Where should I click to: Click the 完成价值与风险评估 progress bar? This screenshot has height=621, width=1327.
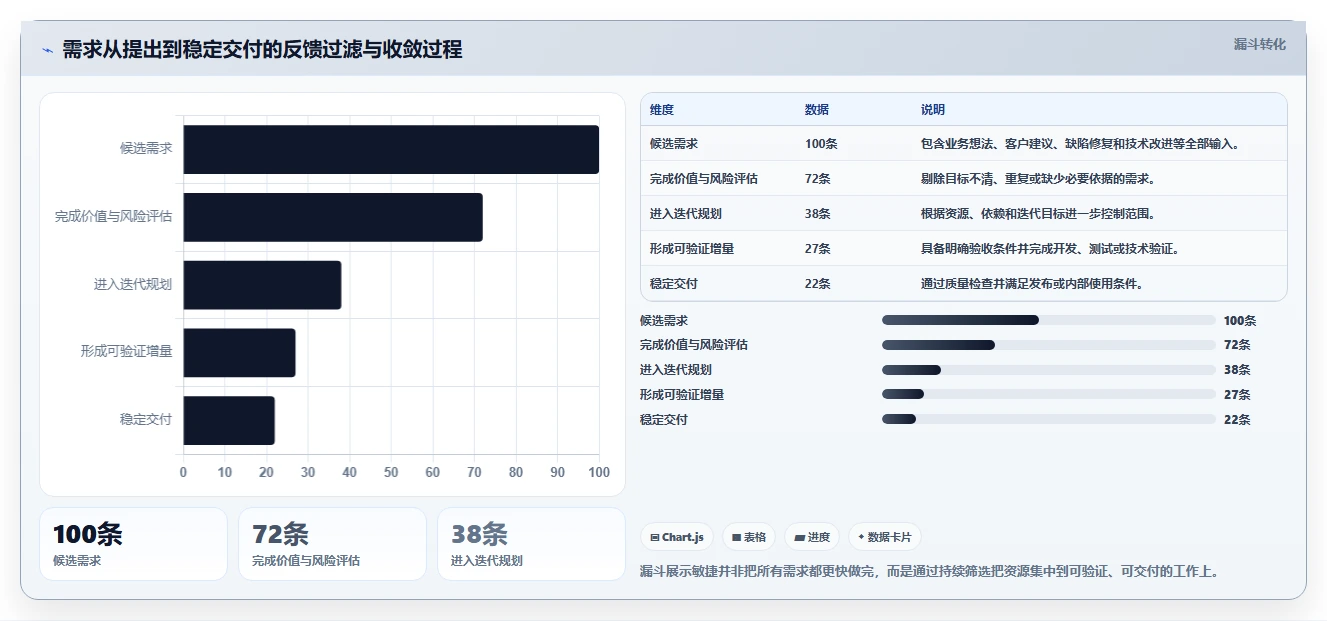click(1048, 345)
